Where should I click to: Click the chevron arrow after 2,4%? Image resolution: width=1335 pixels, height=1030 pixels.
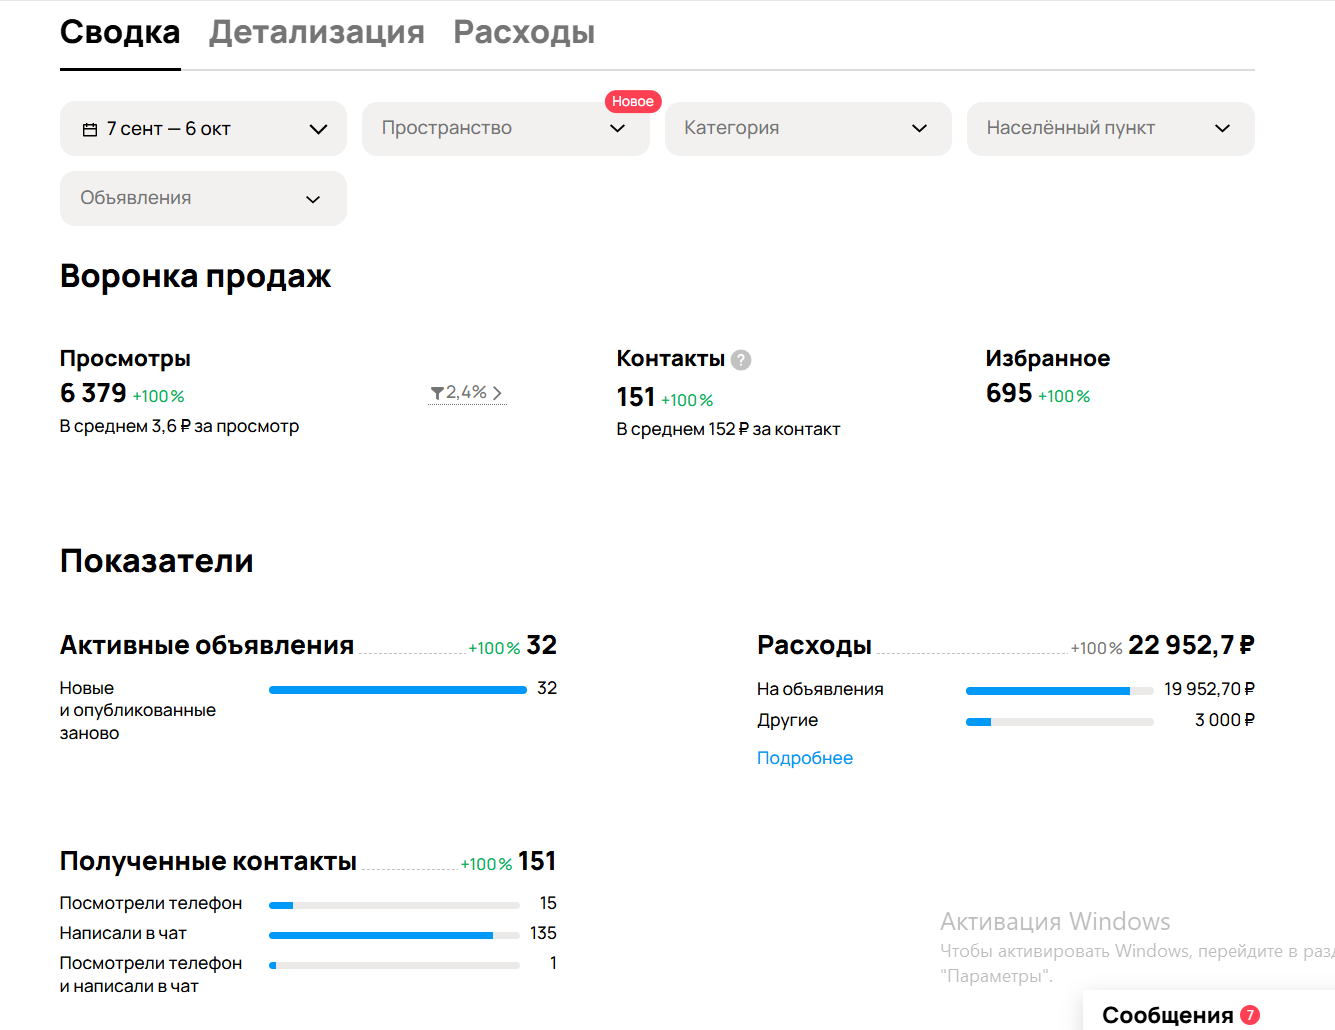pos(497,393)
